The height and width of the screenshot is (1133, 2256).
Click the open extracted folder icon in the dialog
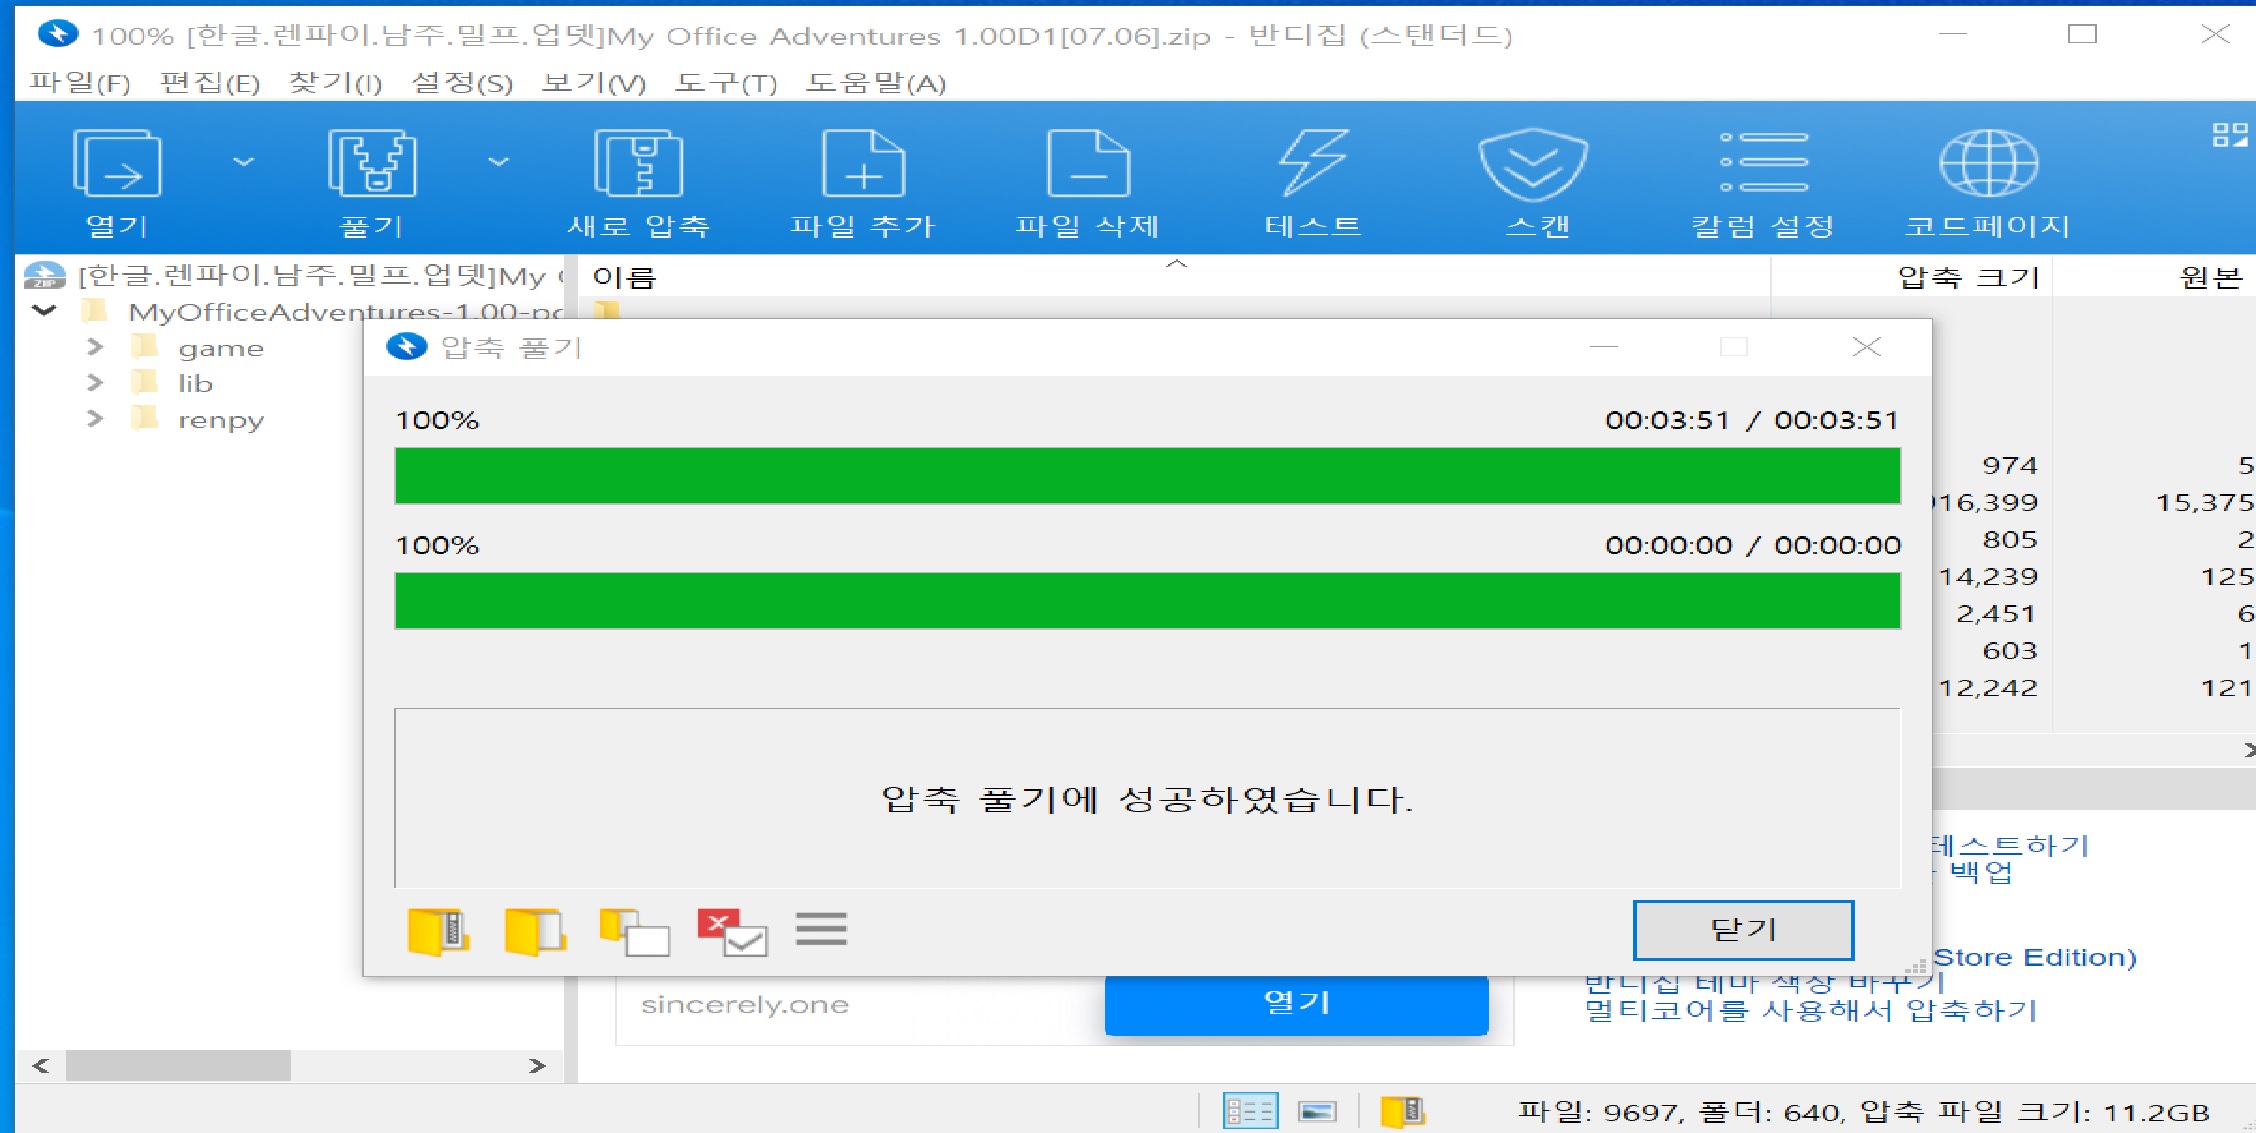tap(535, 932)
